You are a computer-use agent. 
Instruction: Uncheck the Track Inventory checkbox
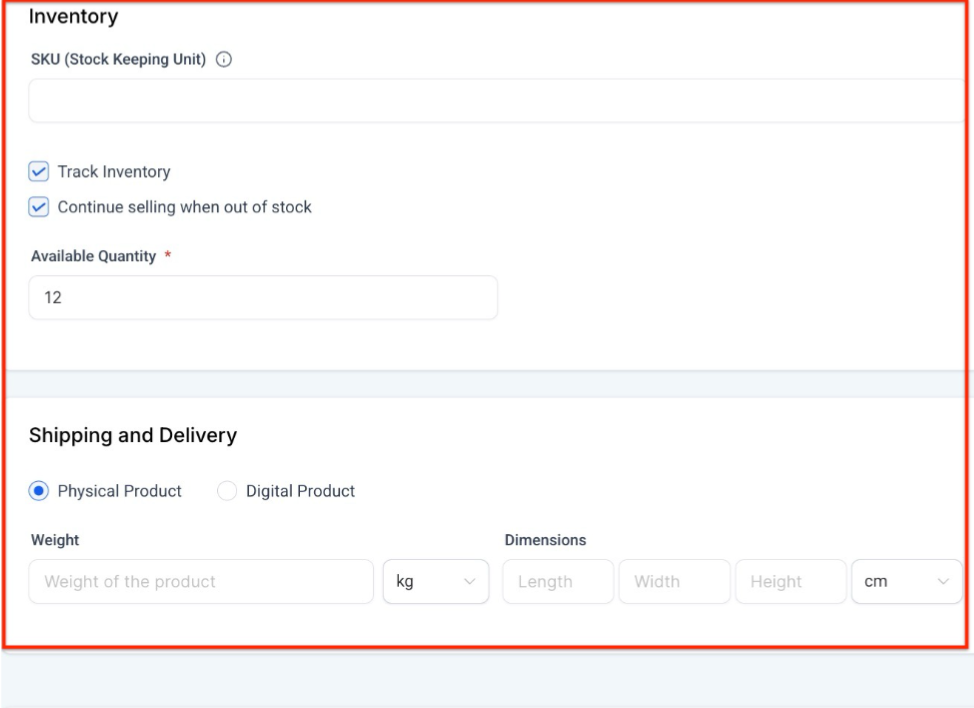pos(39,172)
